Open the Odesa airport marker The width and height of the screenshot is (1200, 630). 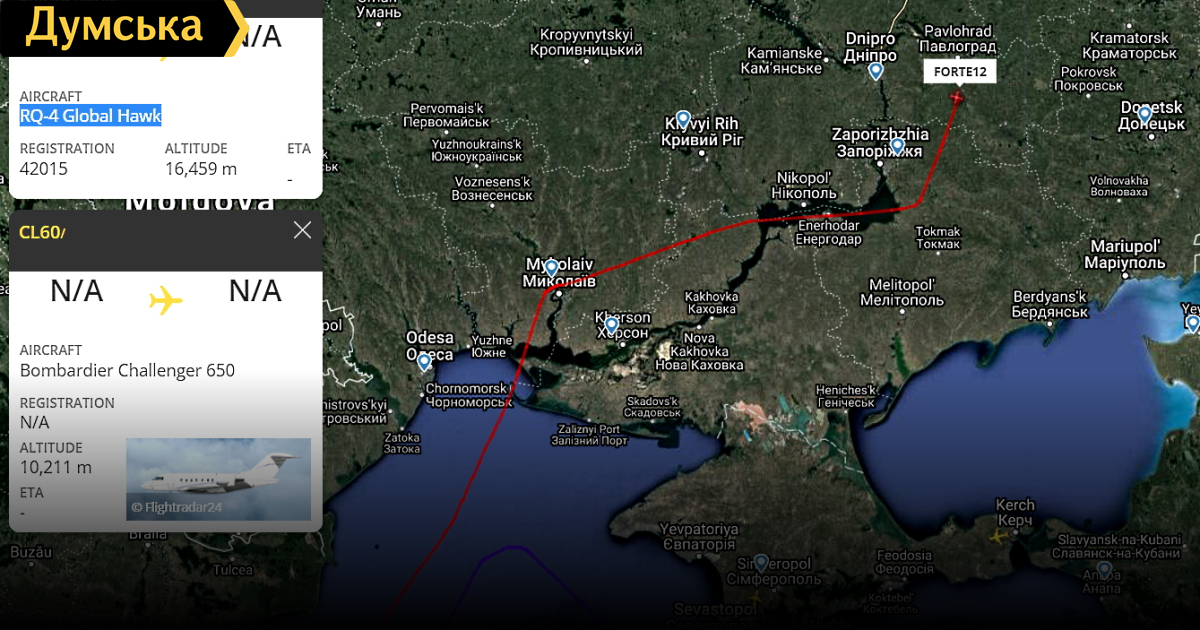pyautogui.click(x=424, y=361)
